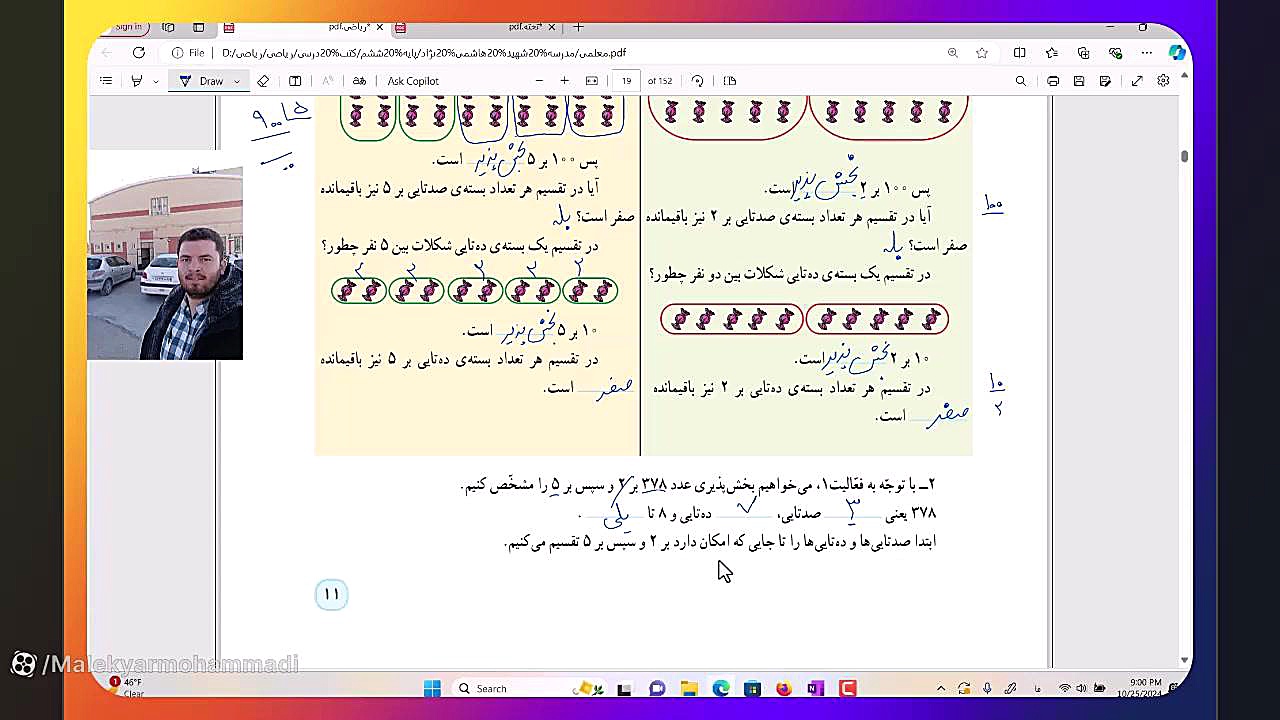This screenshot has width=1280, height=720.
Task: Open the zoom indicator in address bar
Action: [952, 53]
